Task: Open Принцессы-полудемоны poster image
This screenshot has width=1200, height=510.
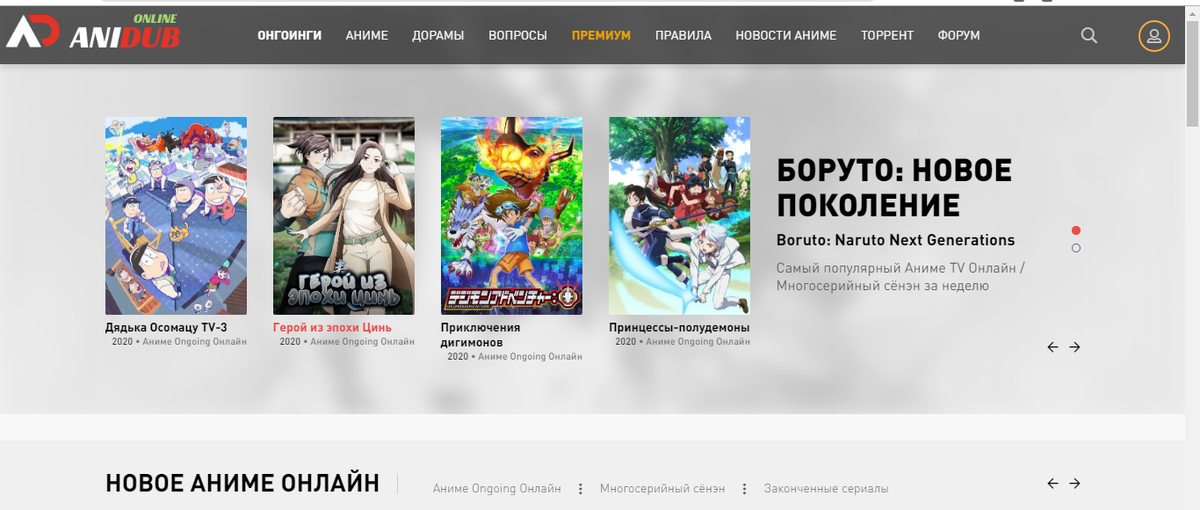Action: pyautogui.click(x=680, y=216)
